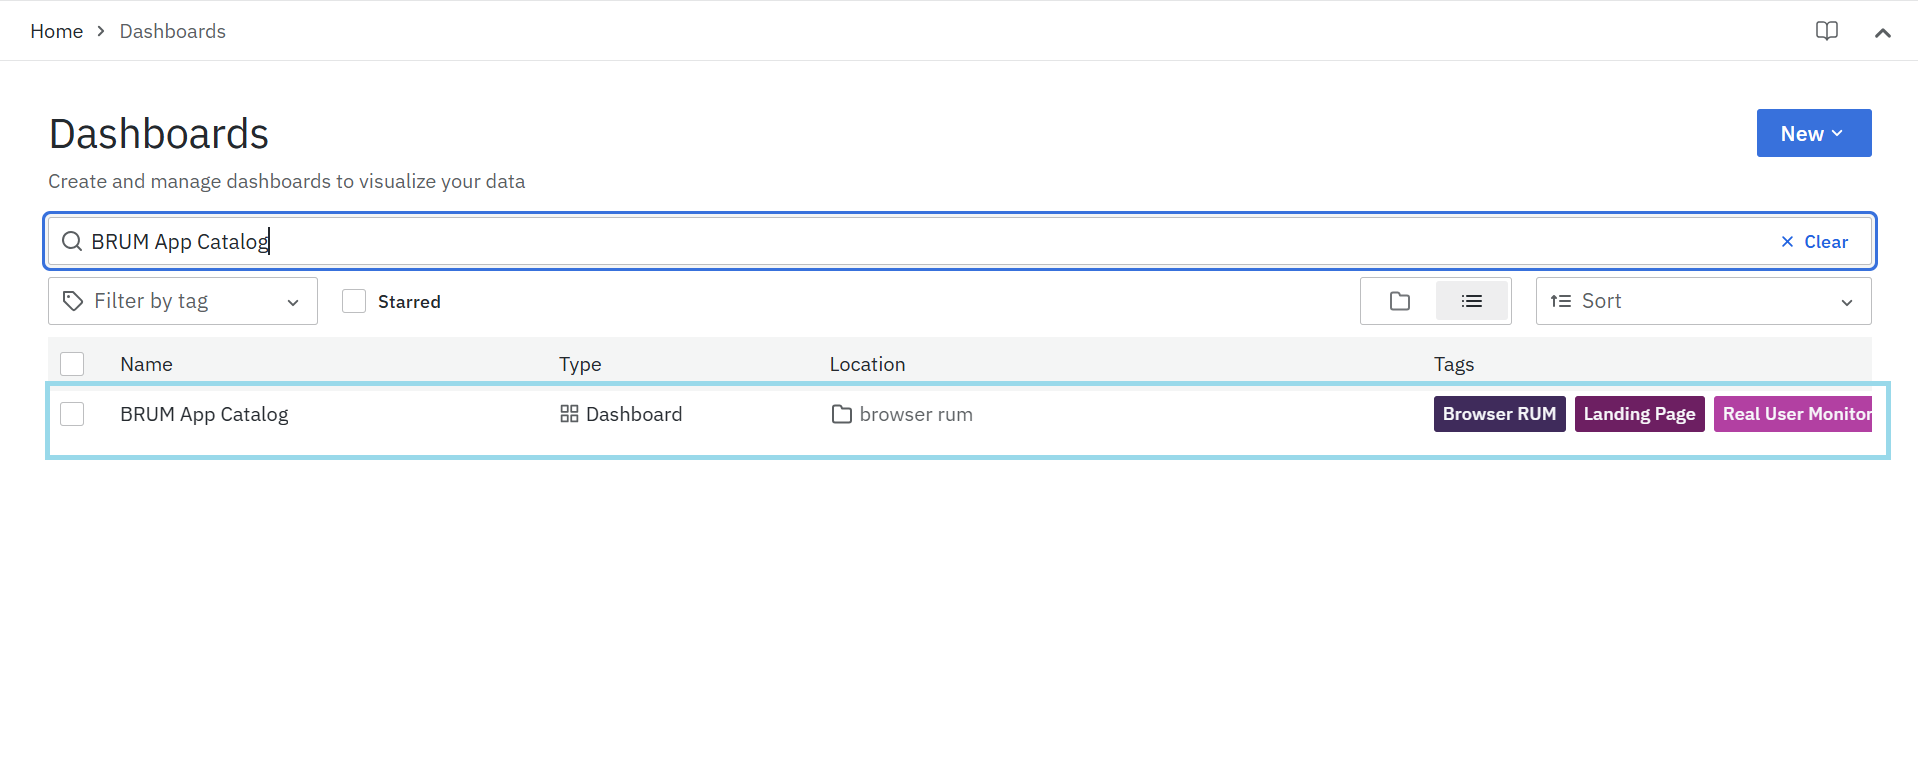
Task: Click the tag icon in filter box
Action: [x=73, y=301]
